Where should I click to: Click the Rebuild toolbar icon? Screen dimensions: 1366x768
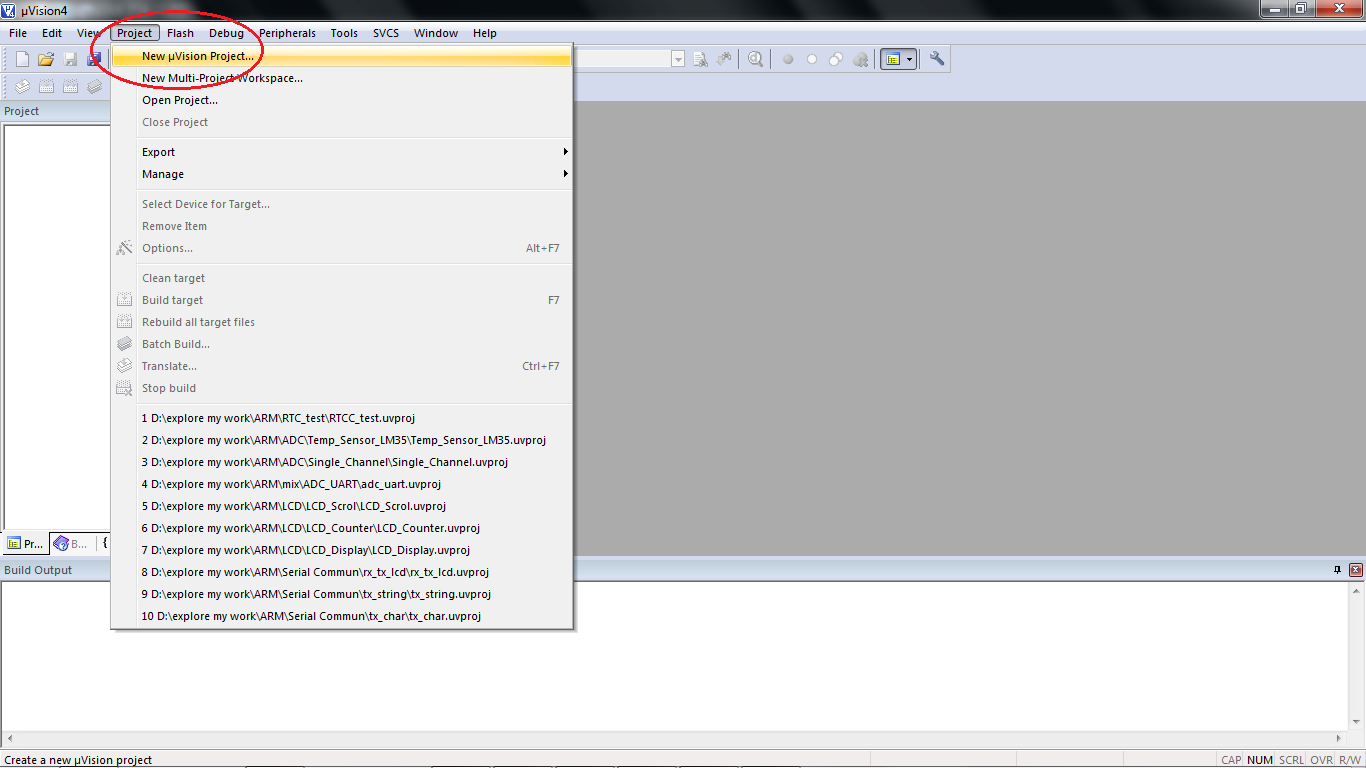[x=70, y=87]
